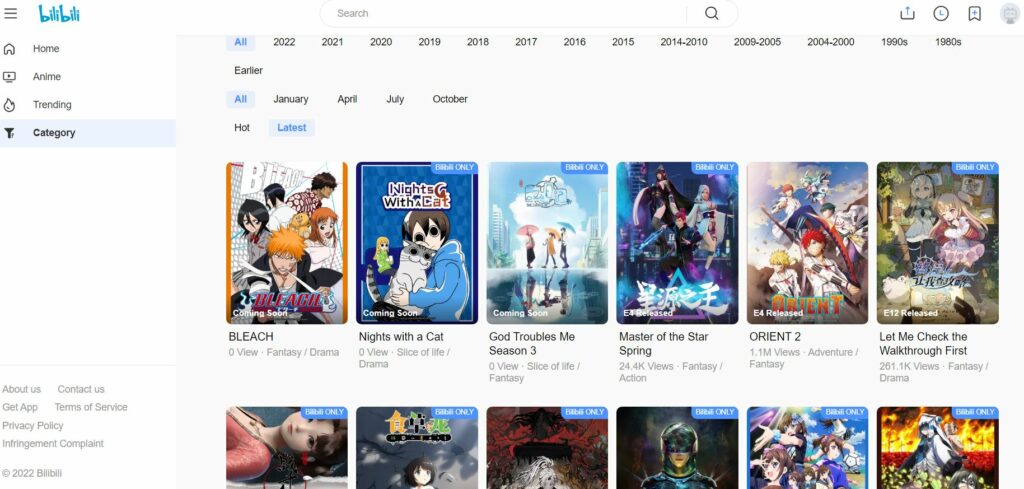Filter by year 2019
The image size is (1024, 489).
click(429, 42)
